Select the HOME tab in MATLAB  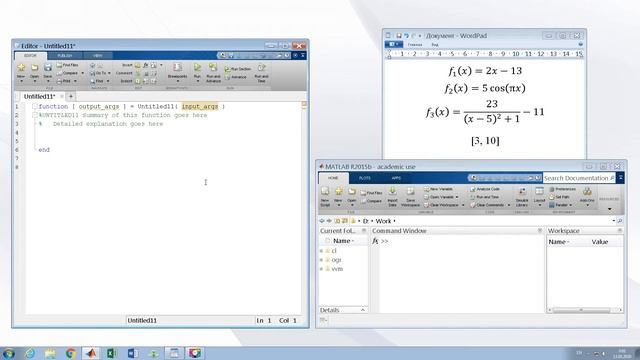tap(333, 178)
